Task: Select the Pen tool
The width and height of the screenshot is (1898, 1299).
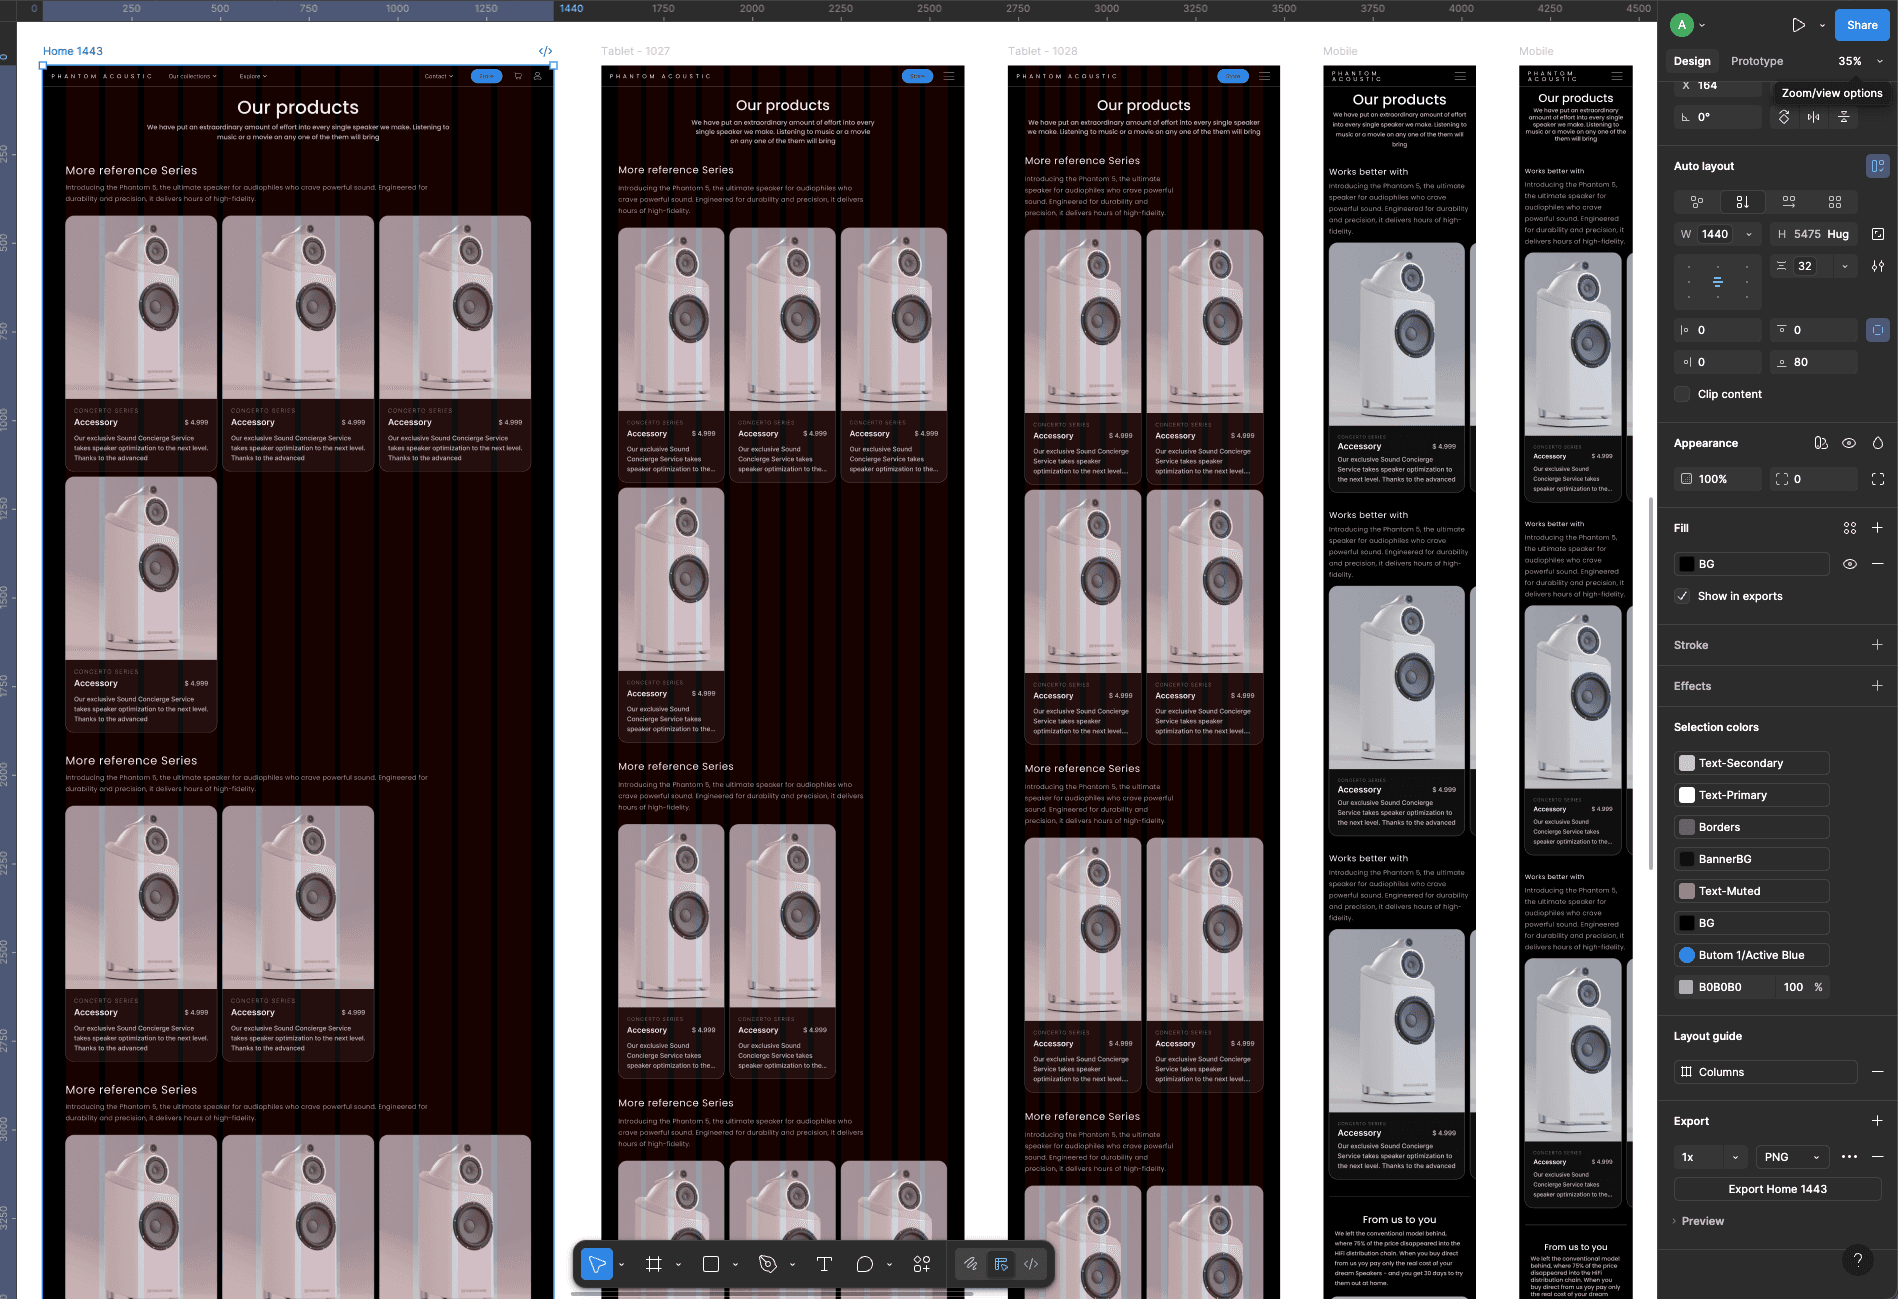Action: pyautogui.click(x=768, y=1264)
